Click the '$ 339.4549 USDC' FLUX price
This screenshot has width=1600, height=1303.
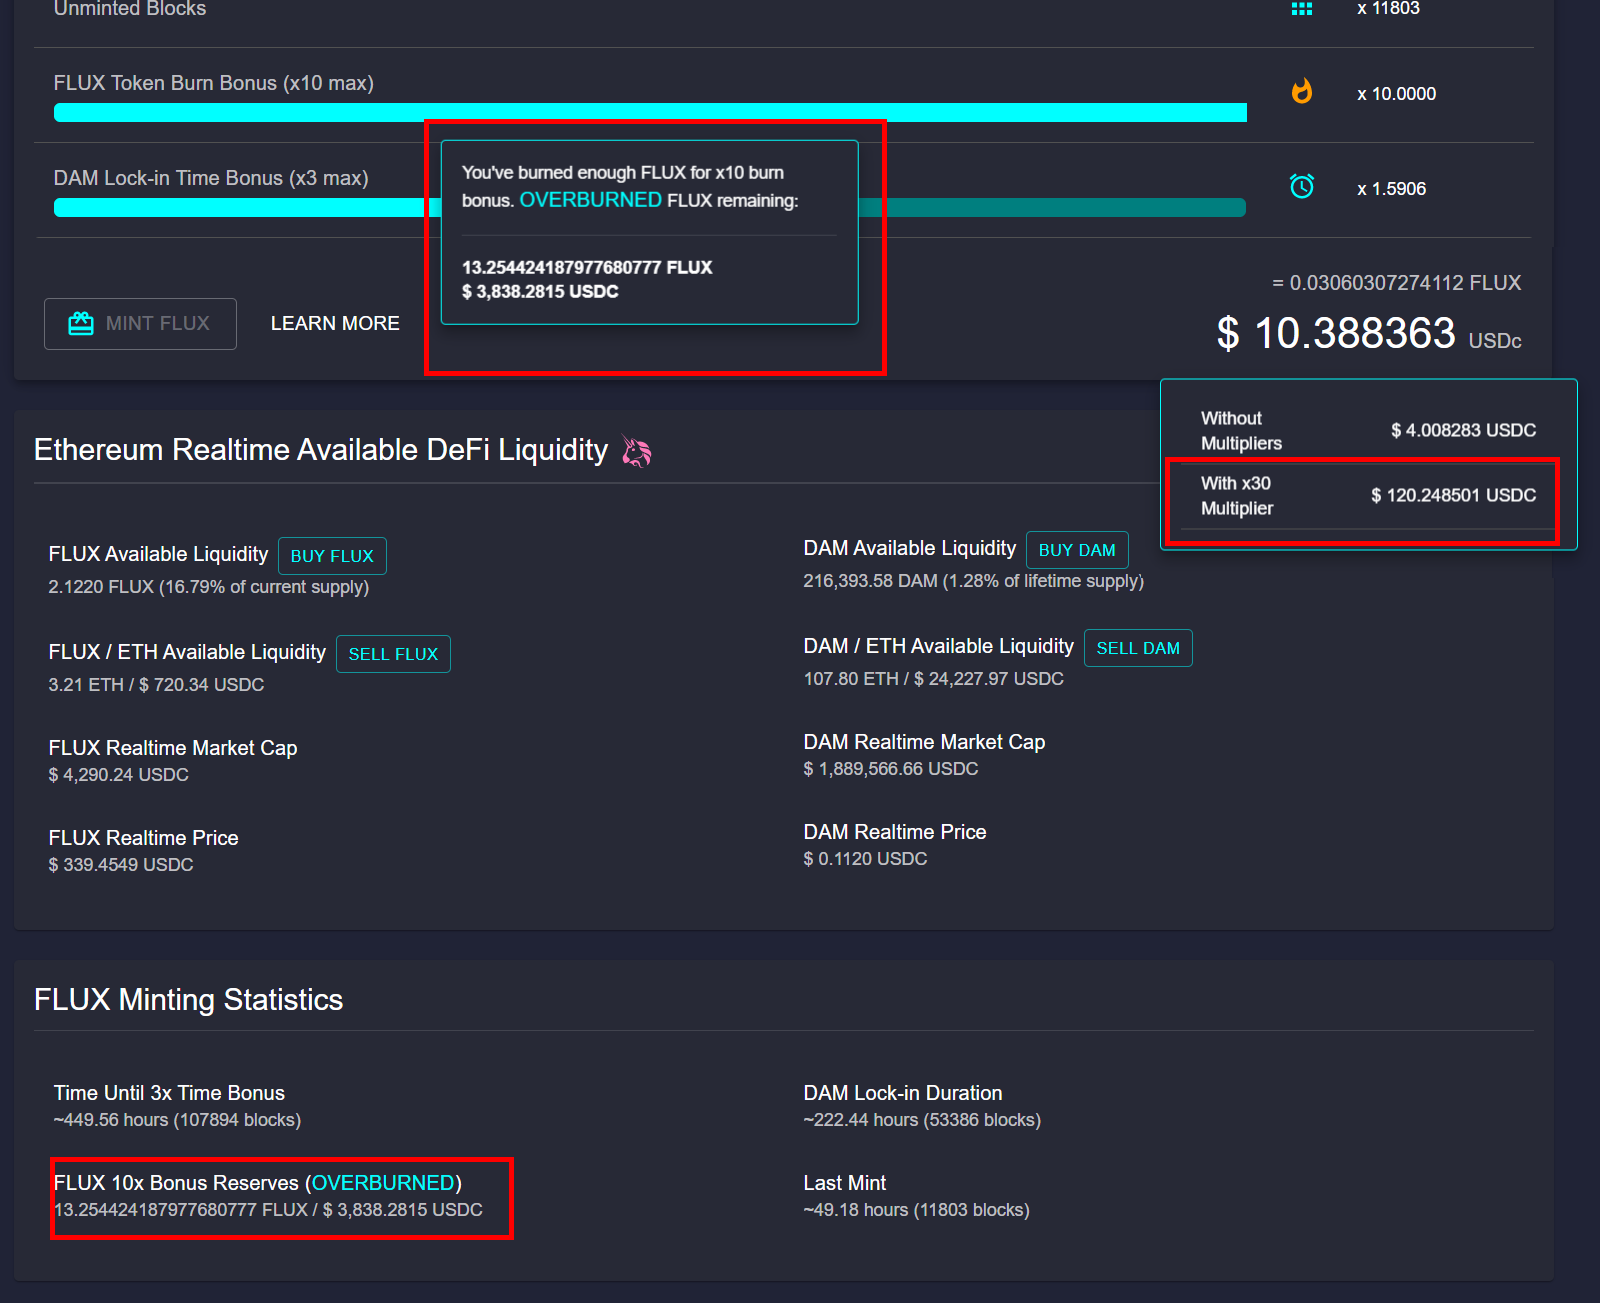[121, 865]
